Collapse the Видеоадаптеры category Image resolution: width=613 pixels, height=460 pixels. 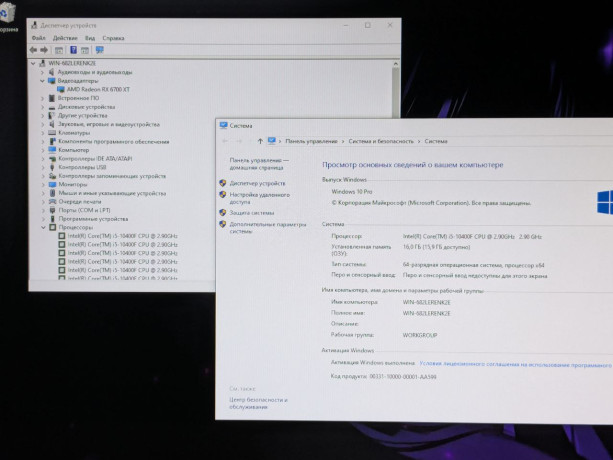(43, 81)
